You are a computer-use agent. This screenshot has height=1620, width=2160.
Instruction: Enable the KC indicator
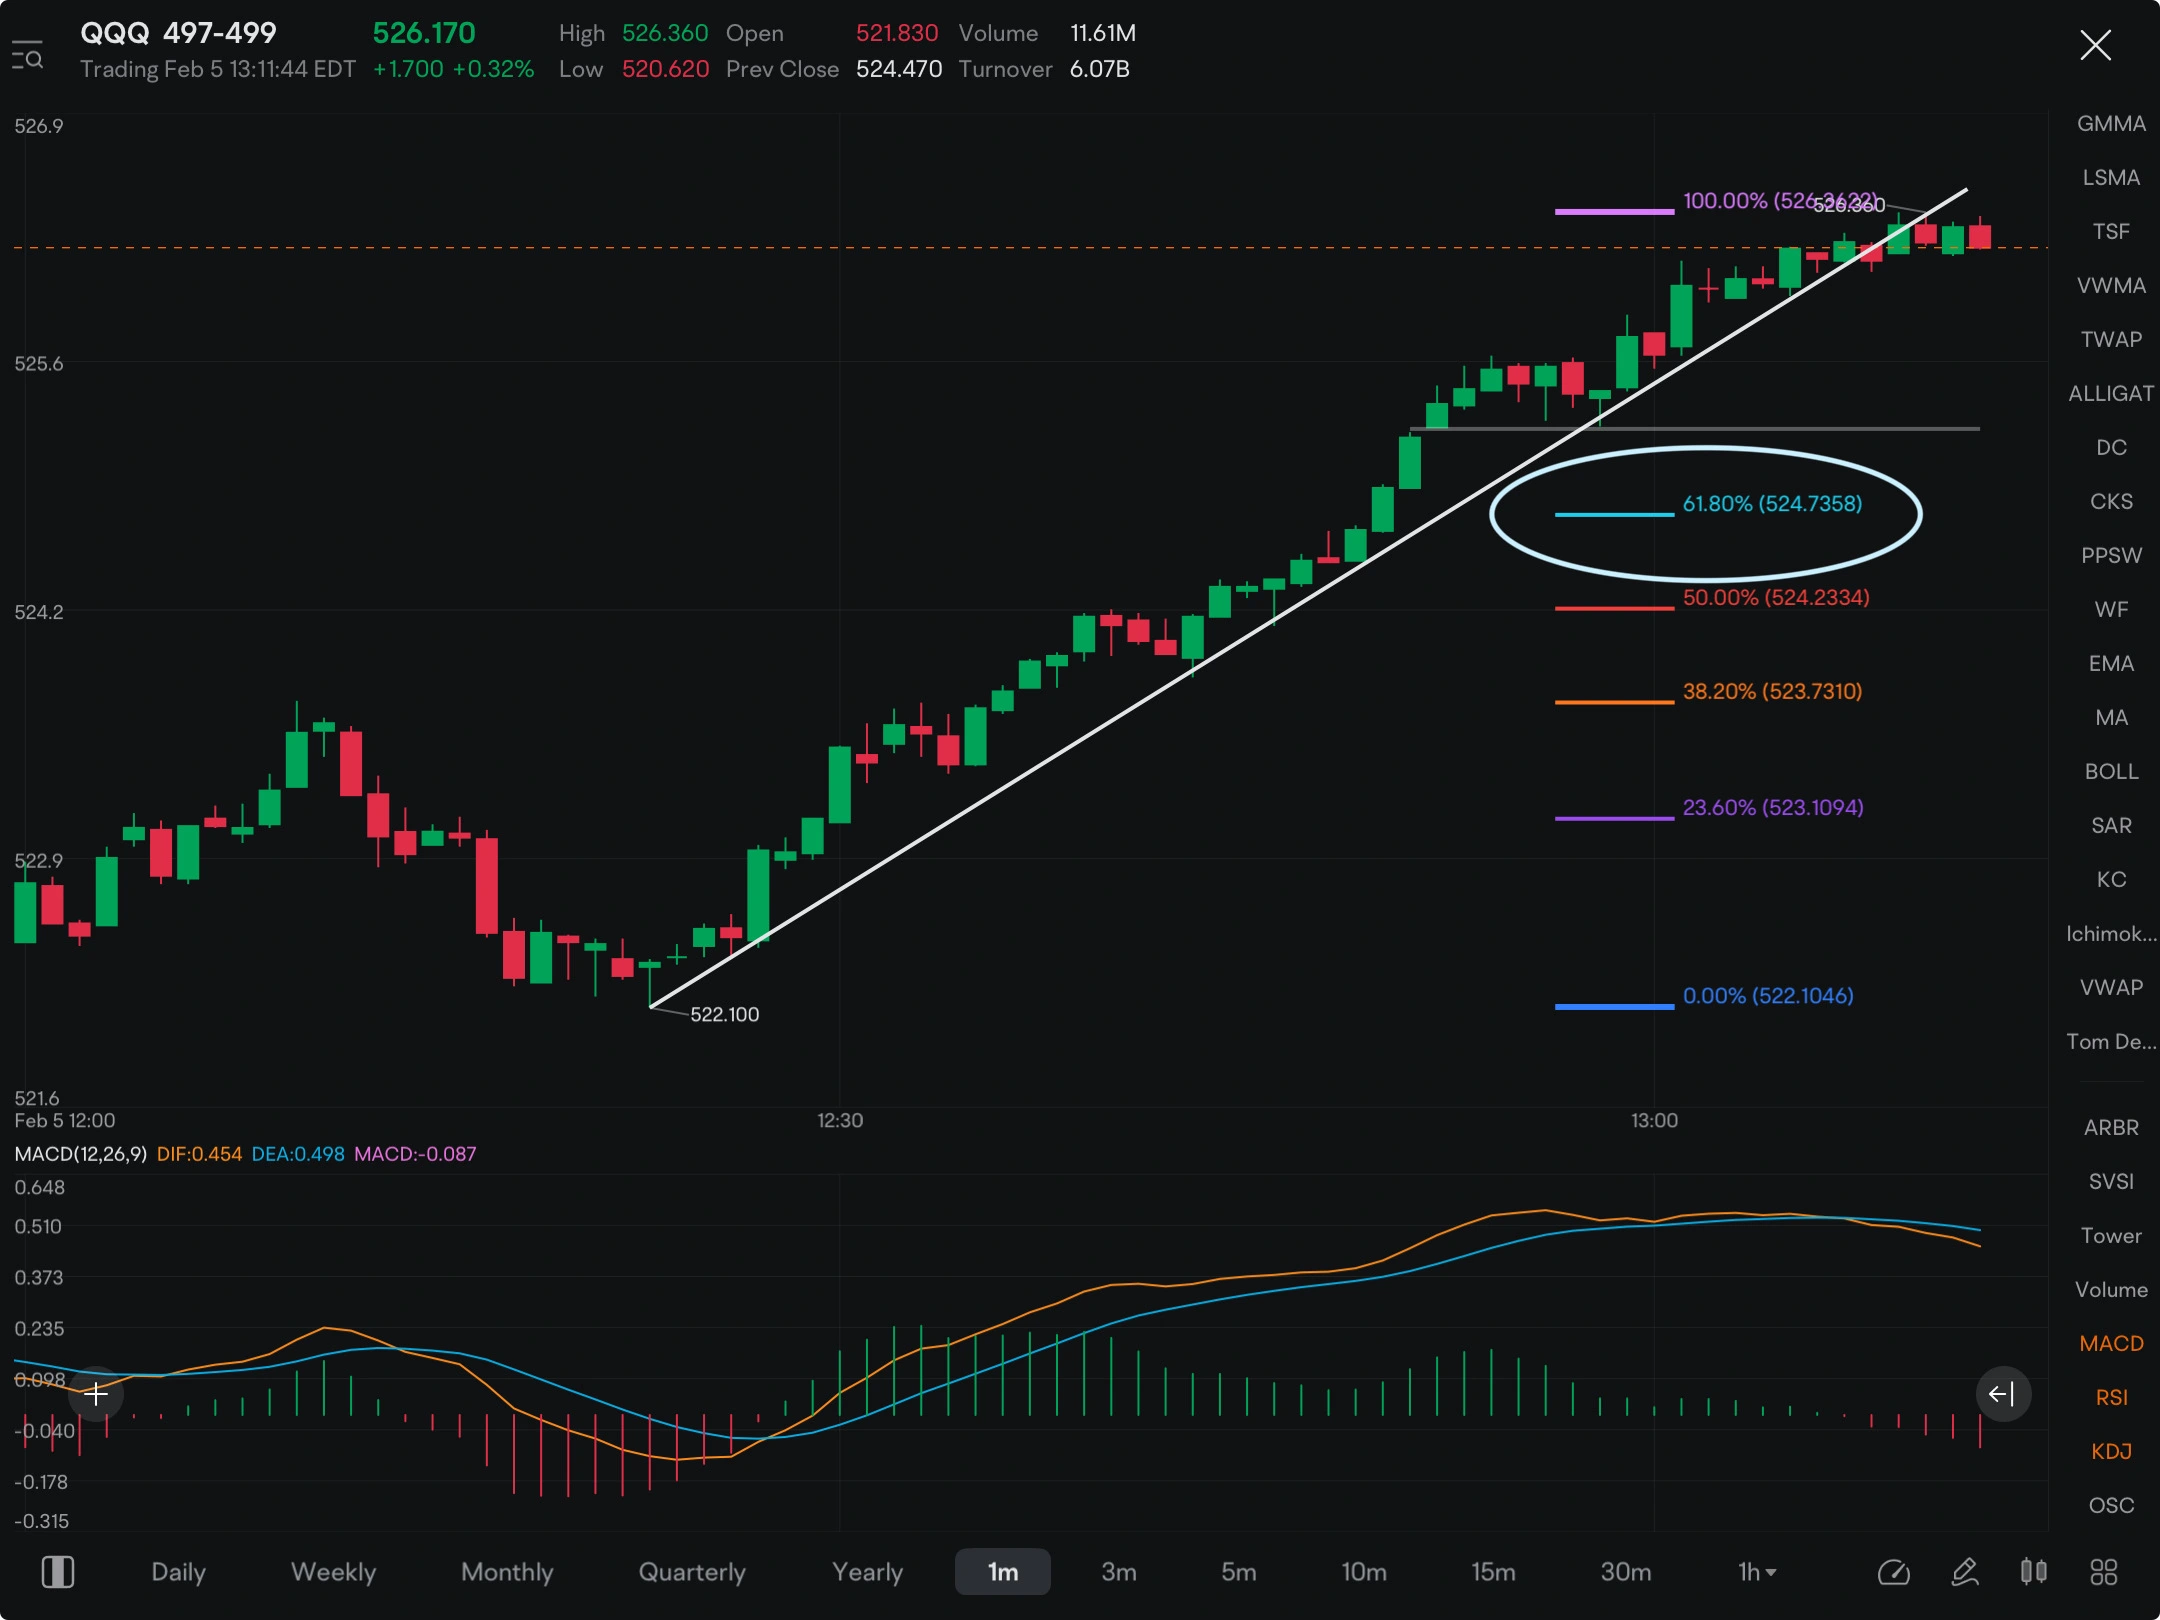(x=2111, y=880)
